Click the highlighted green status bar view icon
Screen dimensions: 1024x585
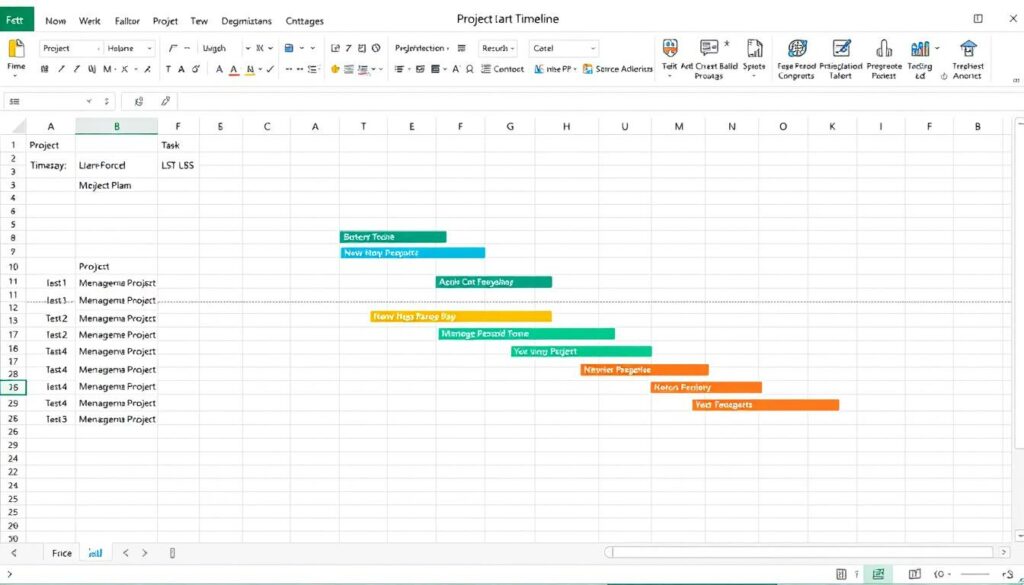(878, 574)
